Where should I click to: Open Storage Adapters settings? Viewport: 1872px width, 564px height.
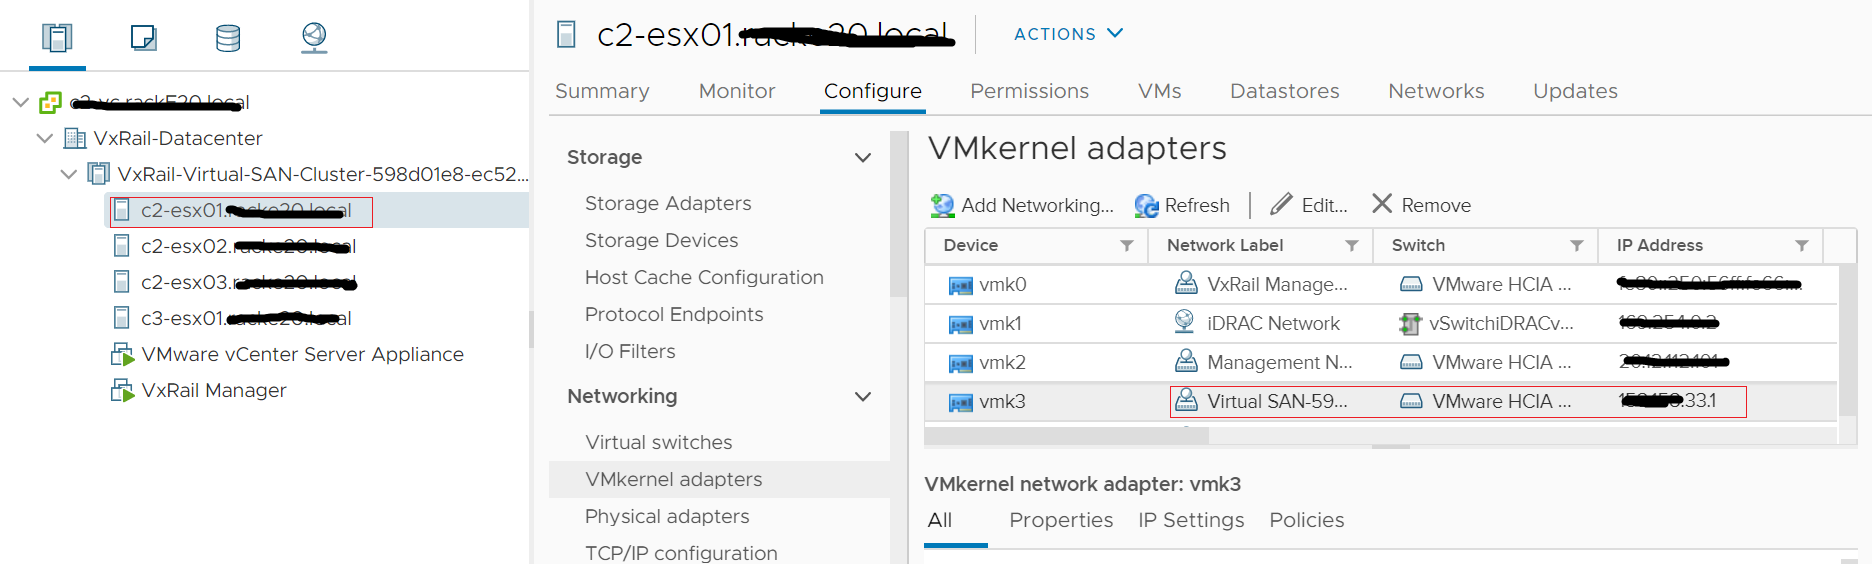pyautogui.click(x=668, y=203)
